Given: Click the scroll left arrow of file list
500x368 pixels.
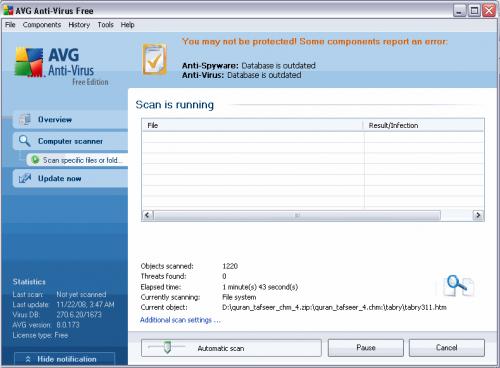Looking at the screenshot, I should pos(147,215).
